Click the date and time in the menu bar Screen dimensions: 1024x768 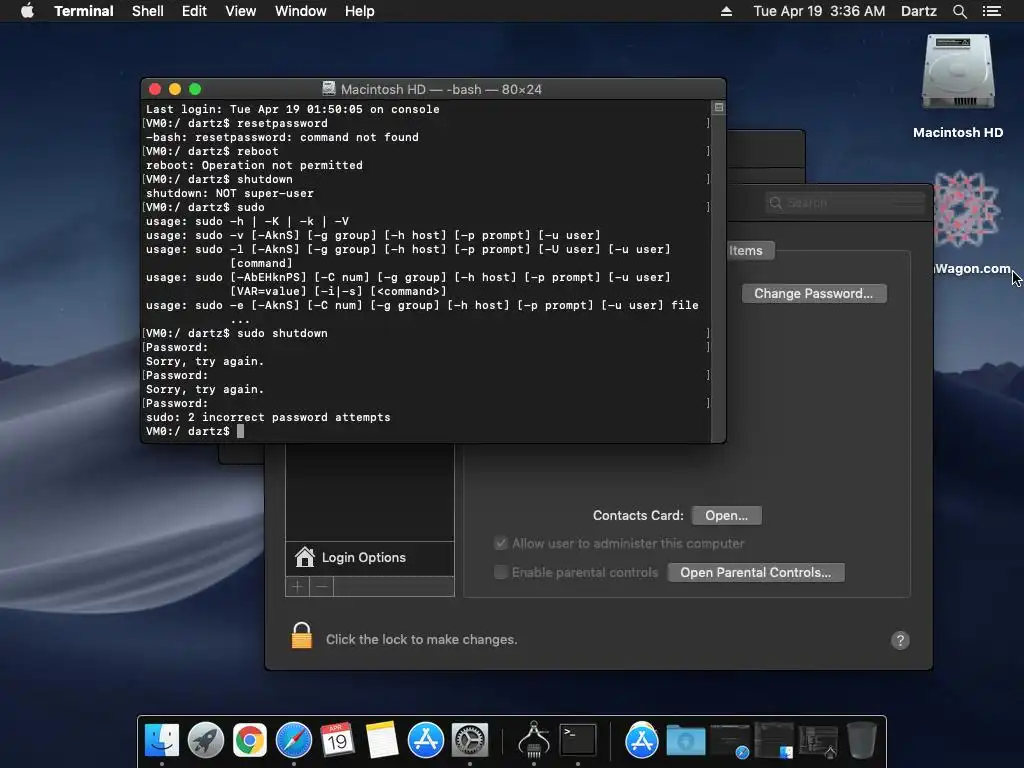pyautogui.click(x=820, y=11)
